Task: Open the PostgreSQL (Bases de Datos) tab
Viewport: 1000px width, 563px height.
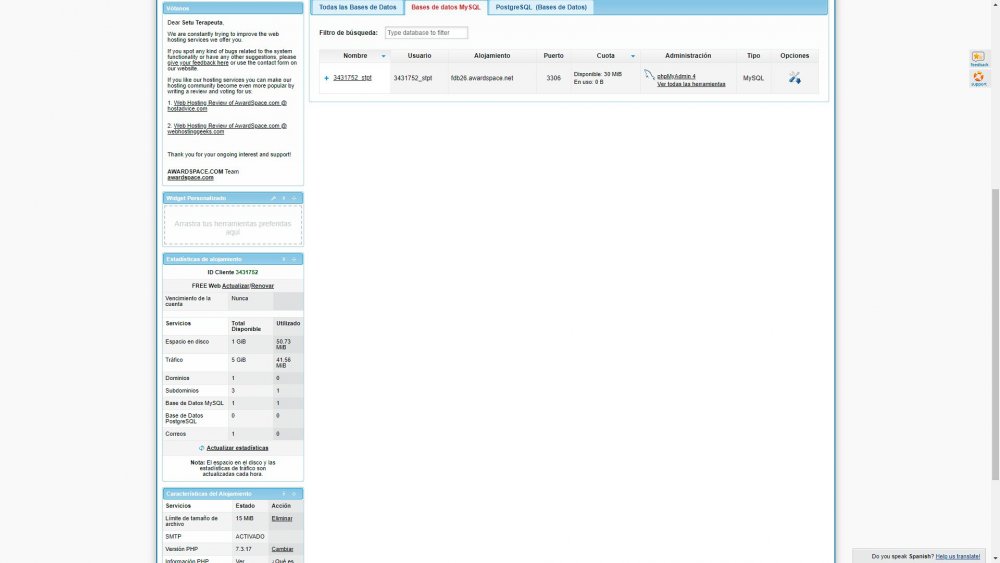Action: point(541,7)
